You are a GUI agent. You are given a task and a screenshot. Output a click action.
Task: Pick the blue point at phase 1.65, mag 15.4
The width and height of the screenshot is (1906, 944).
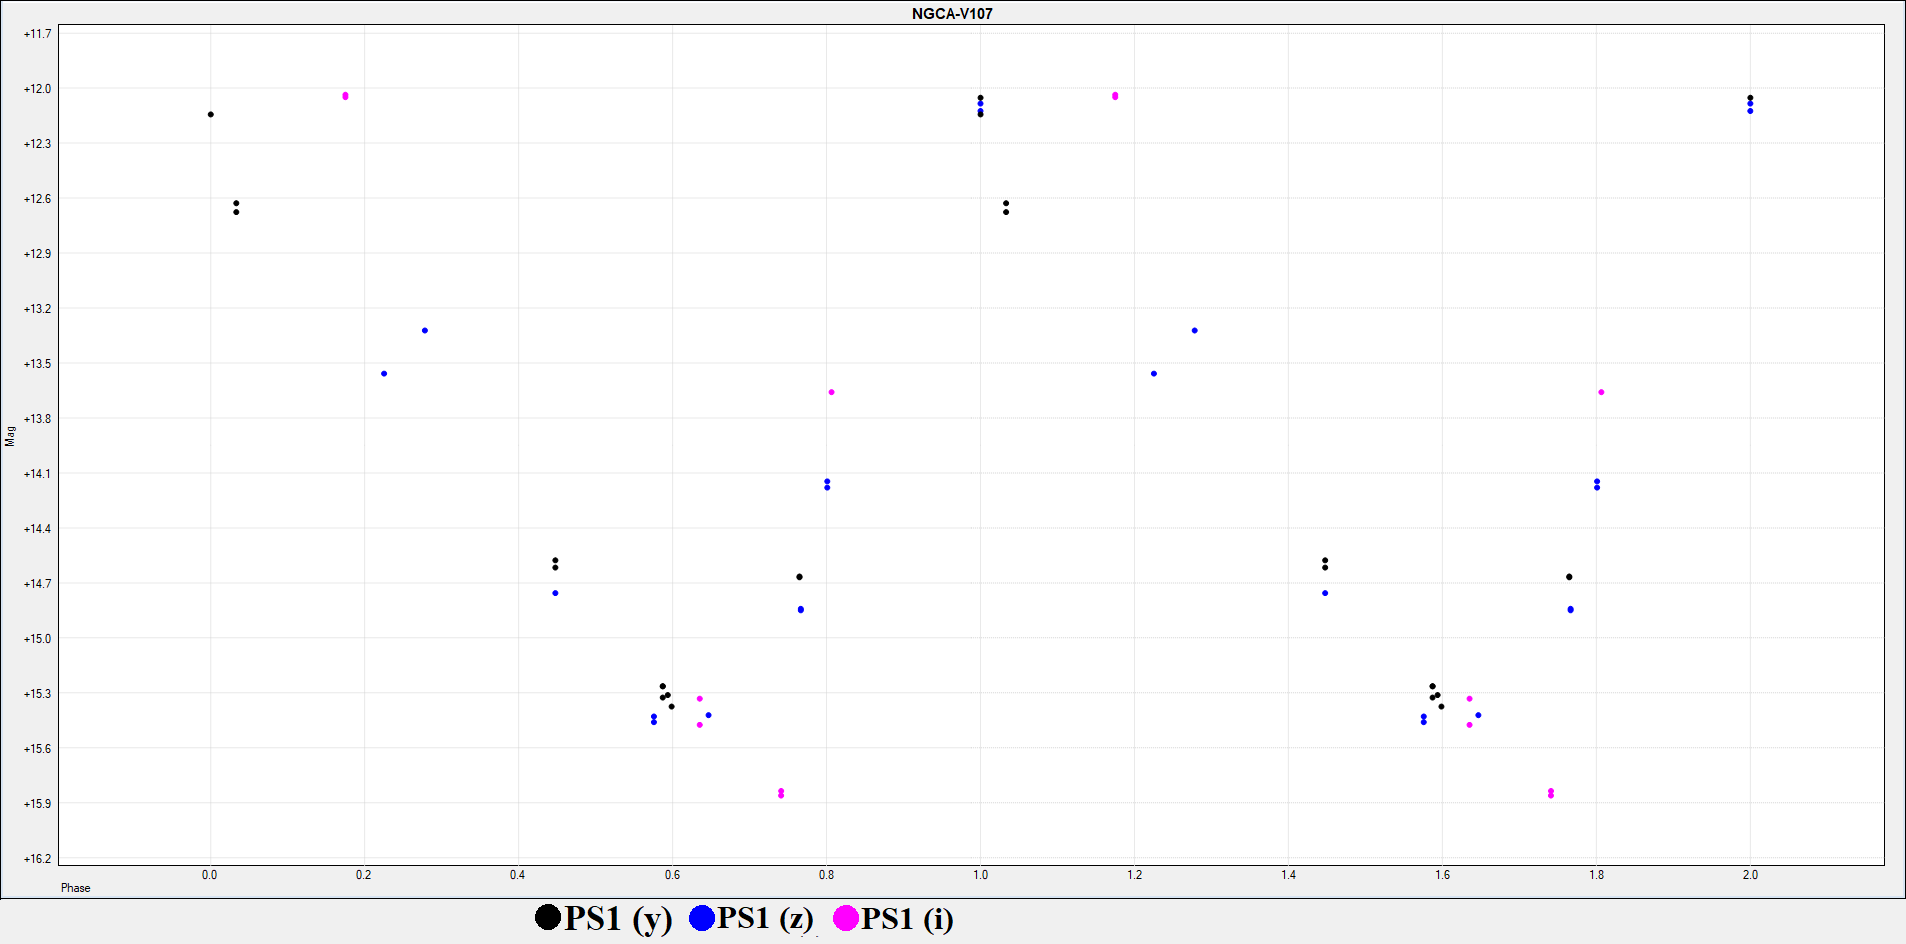click(x=1479, y=715)
